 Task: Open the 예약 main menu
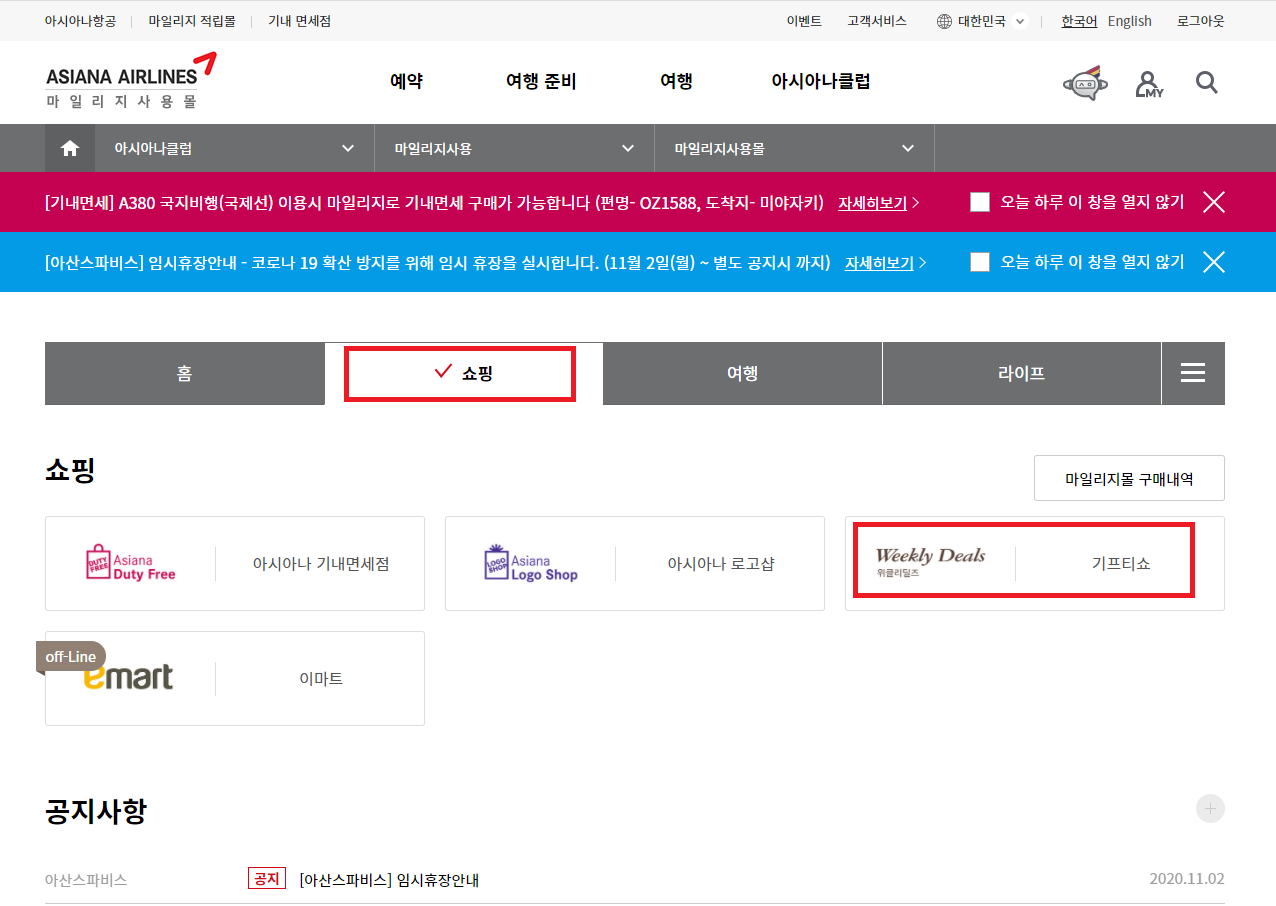(x=406, y=82)
